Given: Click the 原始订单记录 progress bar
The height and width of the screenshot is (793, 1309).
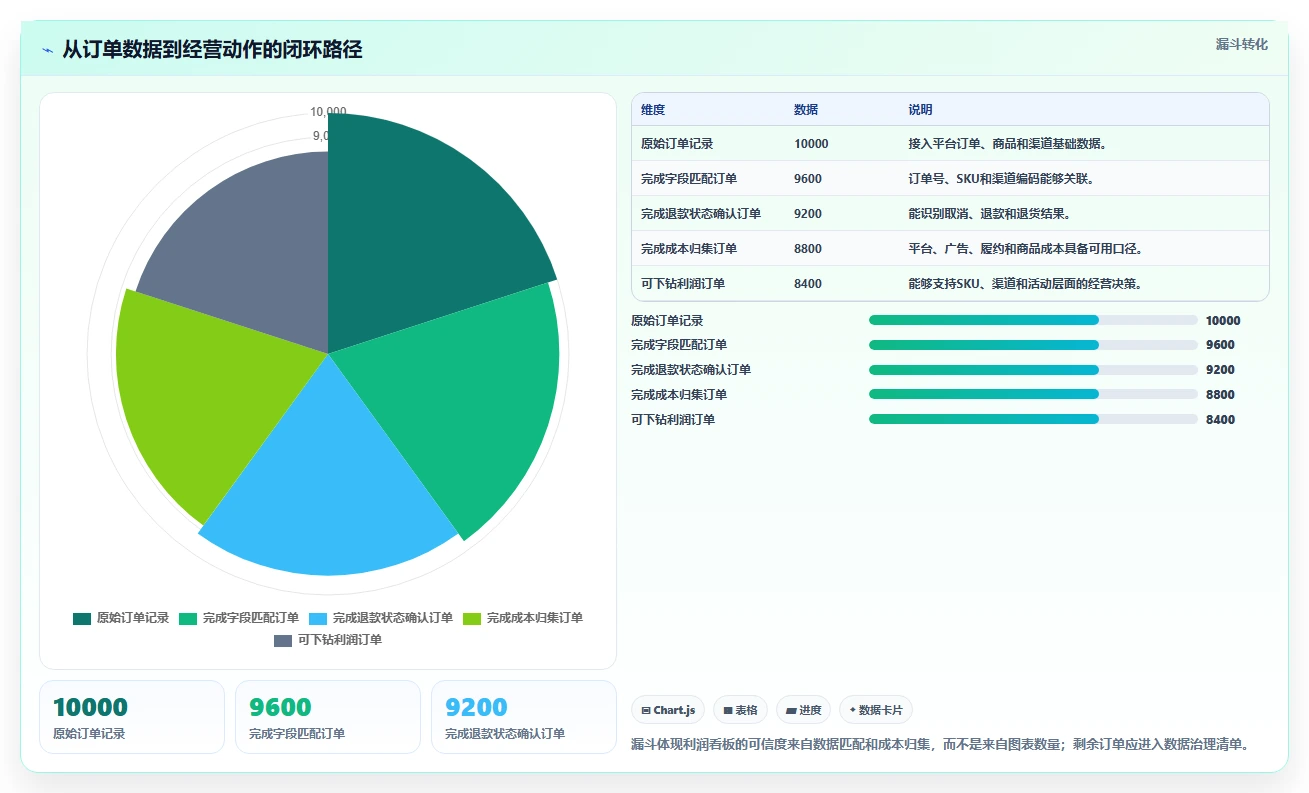Looking at the screenshot, I should point(1033,320).
